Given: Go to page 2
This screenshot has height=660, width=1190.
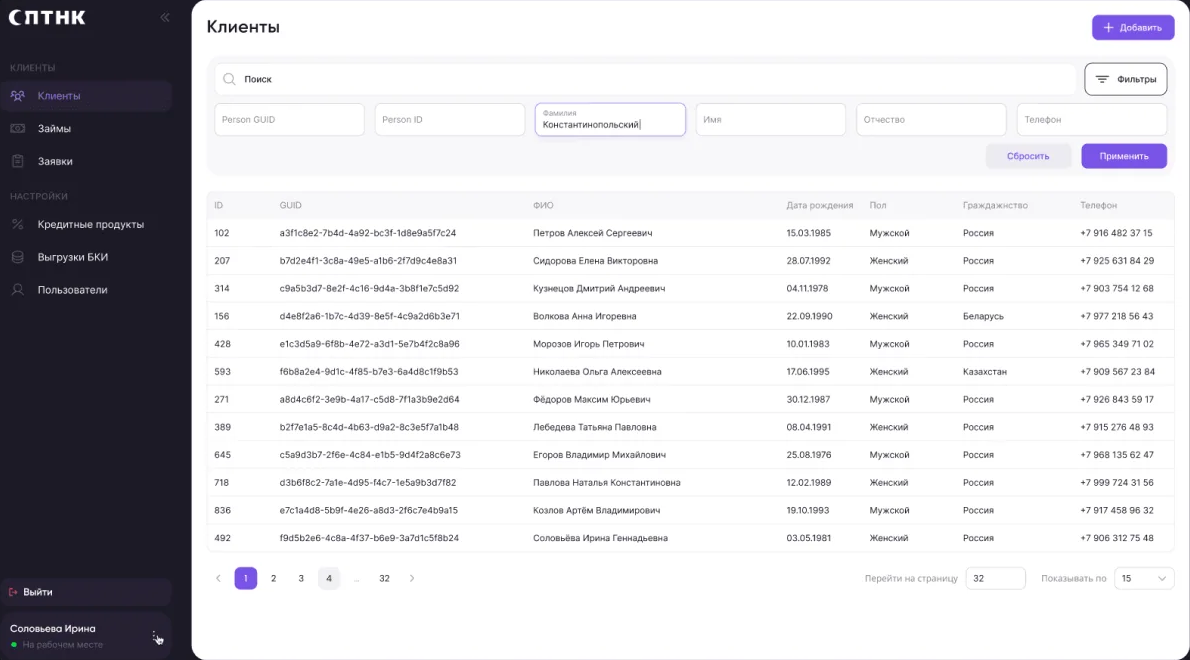Looking at the screenshot, I should coord(273,578).
